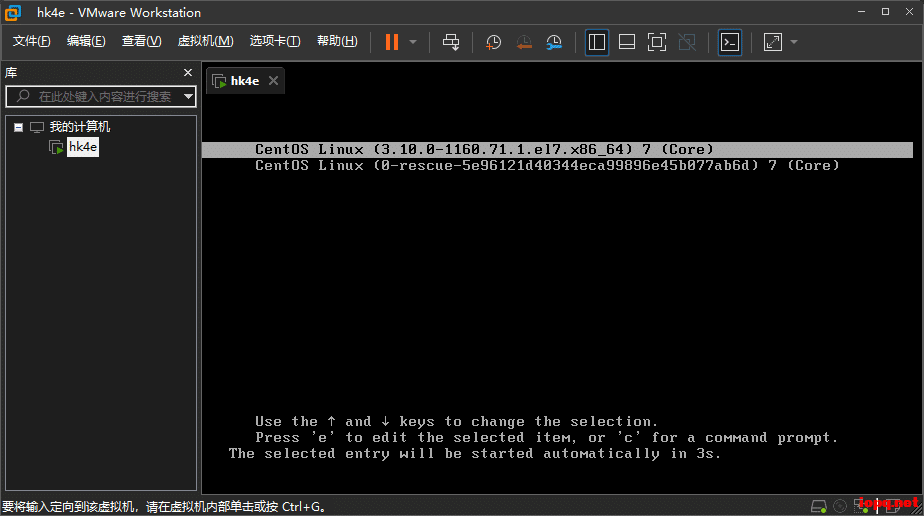The image size is (924, 516).
Task: Take a snapshot of this VM
Action: coord(493,42)
